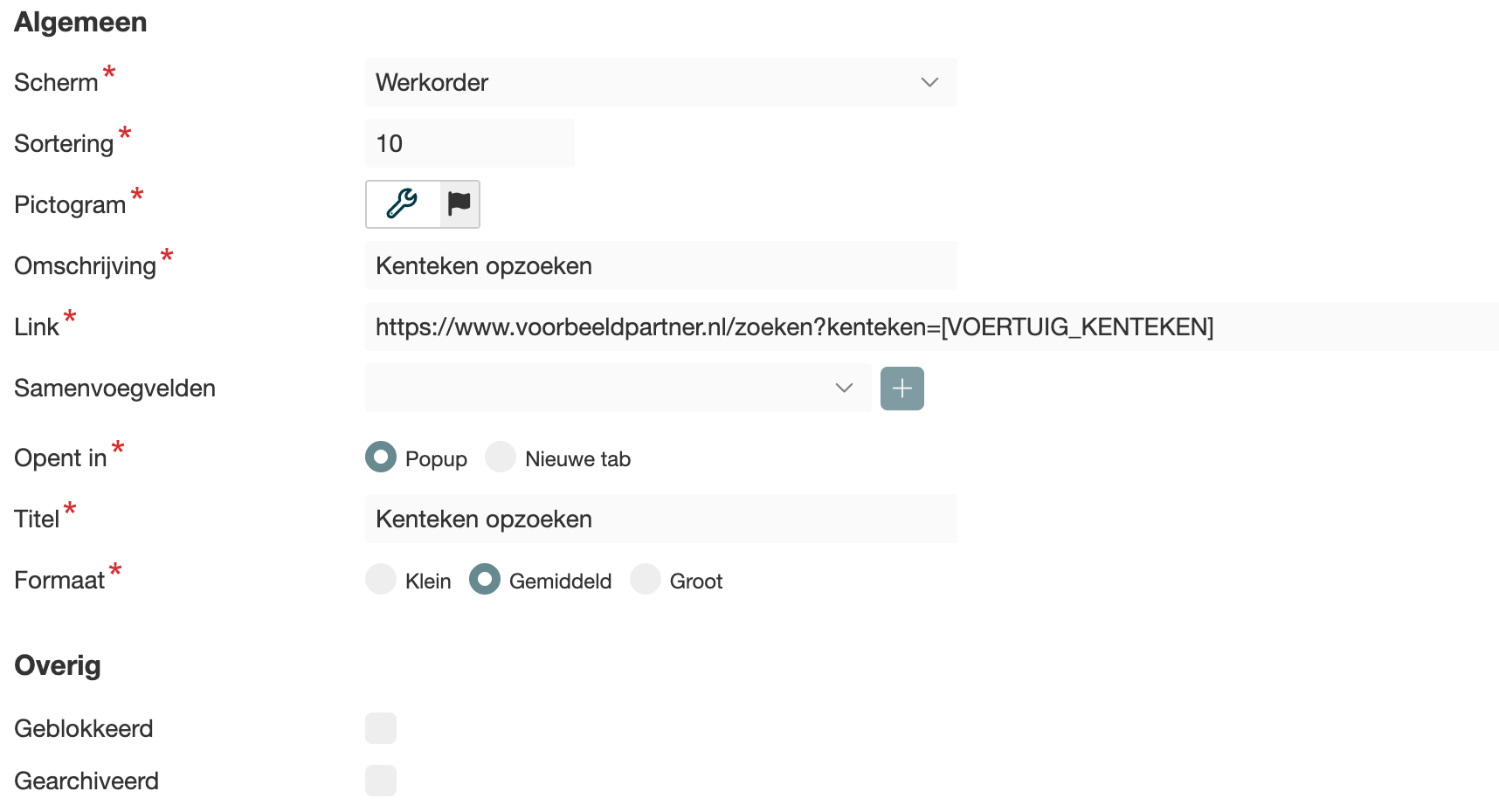Click the Sortering field label

click(64, 144)
